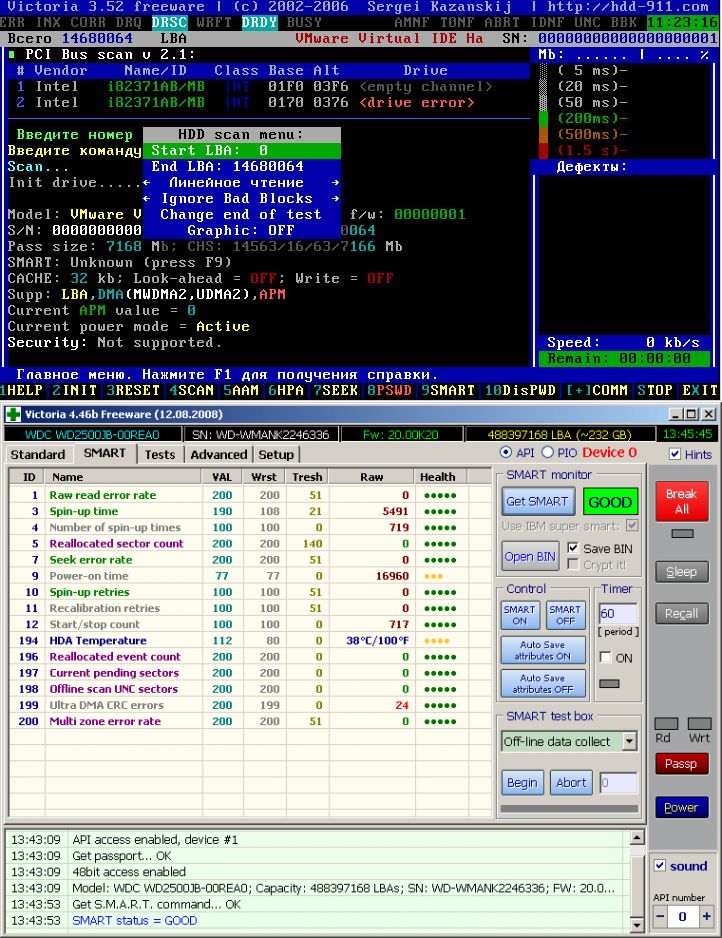Select the Reallocated sector count row
Image resolution: width=722 pixels, height=938 pixels.
tap(250, 543)
